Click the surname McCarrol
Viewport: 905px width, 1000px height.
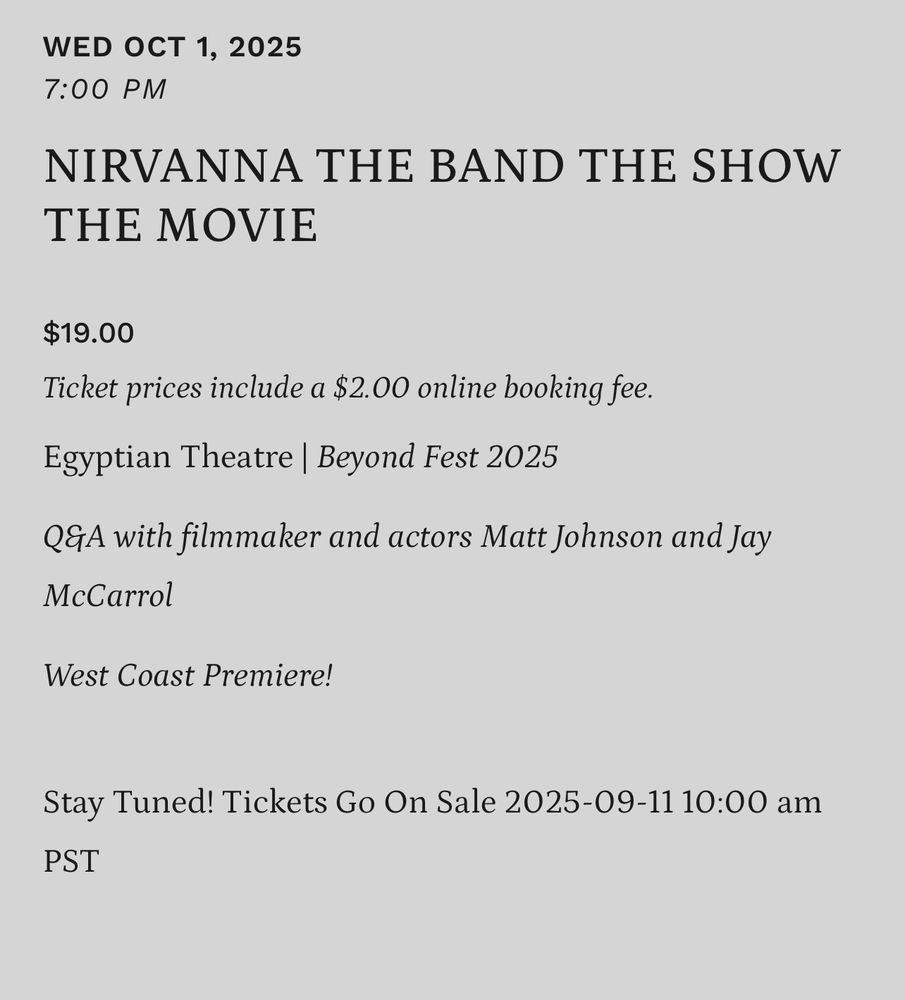pos(108,596)
